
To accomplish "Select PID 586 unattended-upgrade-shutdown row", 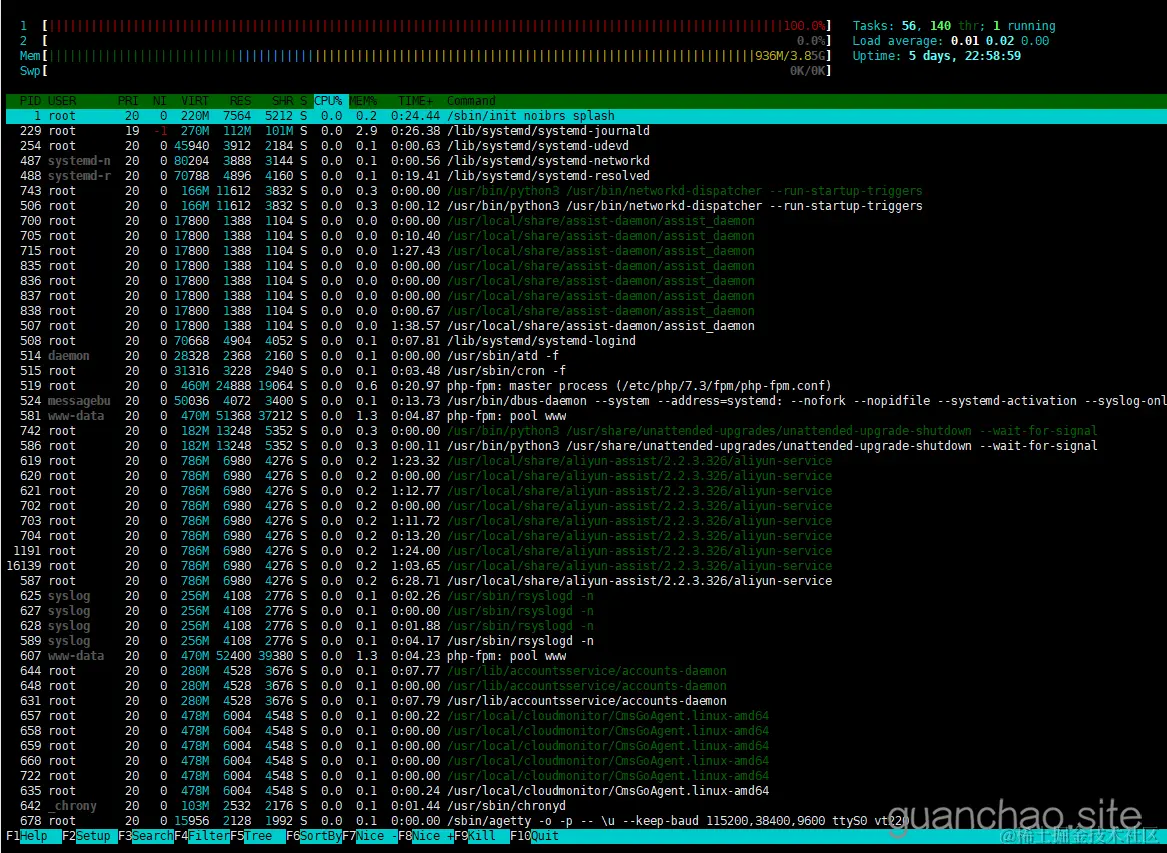I will tap(586, 446).
